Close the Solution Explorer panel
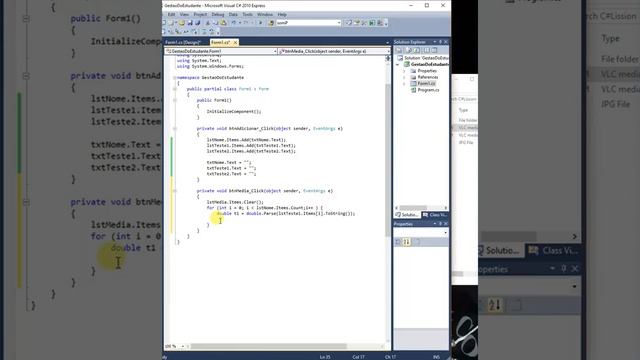 click(446, 42)
